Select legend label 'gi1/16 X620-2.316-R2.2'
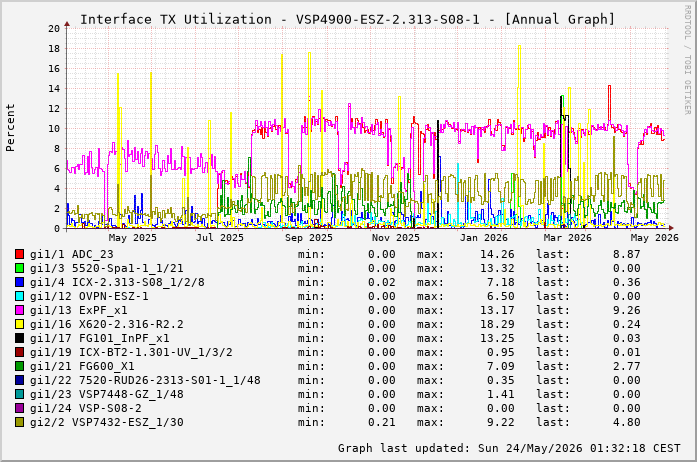This screenshot has height=462, width=697. (106, 324)
